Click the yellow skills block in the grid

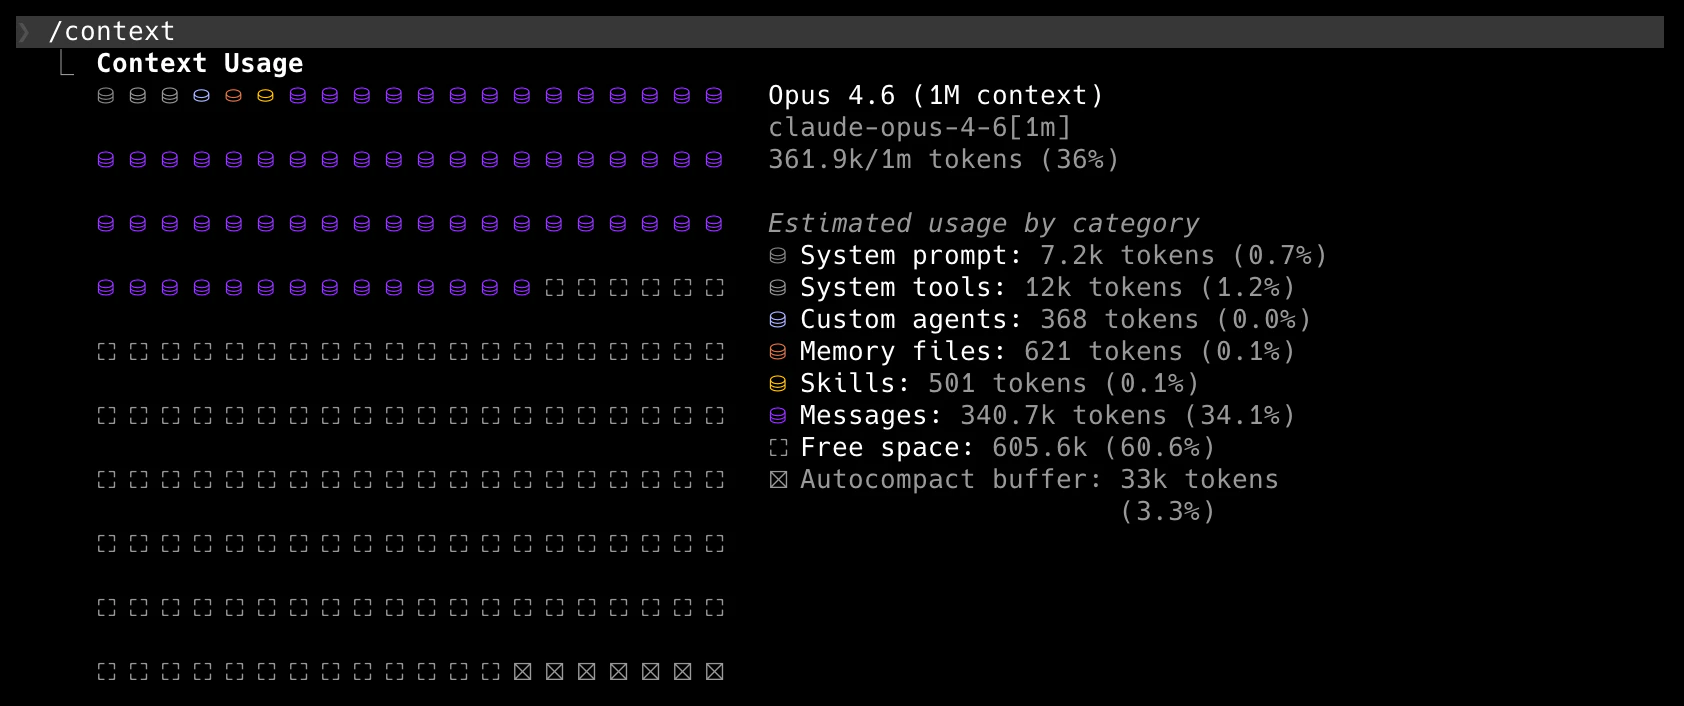(266, 96)
